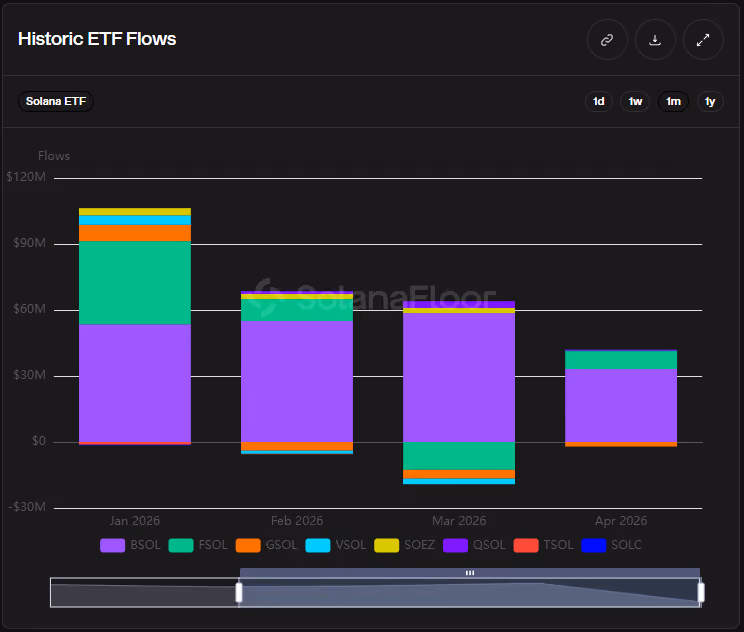This screenshot has height=632, width=744.
Task: Toggle VSOL series in legend
Action: 336,545
